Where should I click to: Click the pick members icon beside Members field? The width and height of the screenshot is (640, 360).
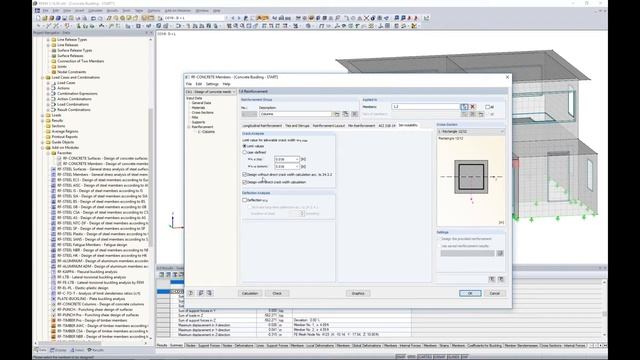click(464, 107)
